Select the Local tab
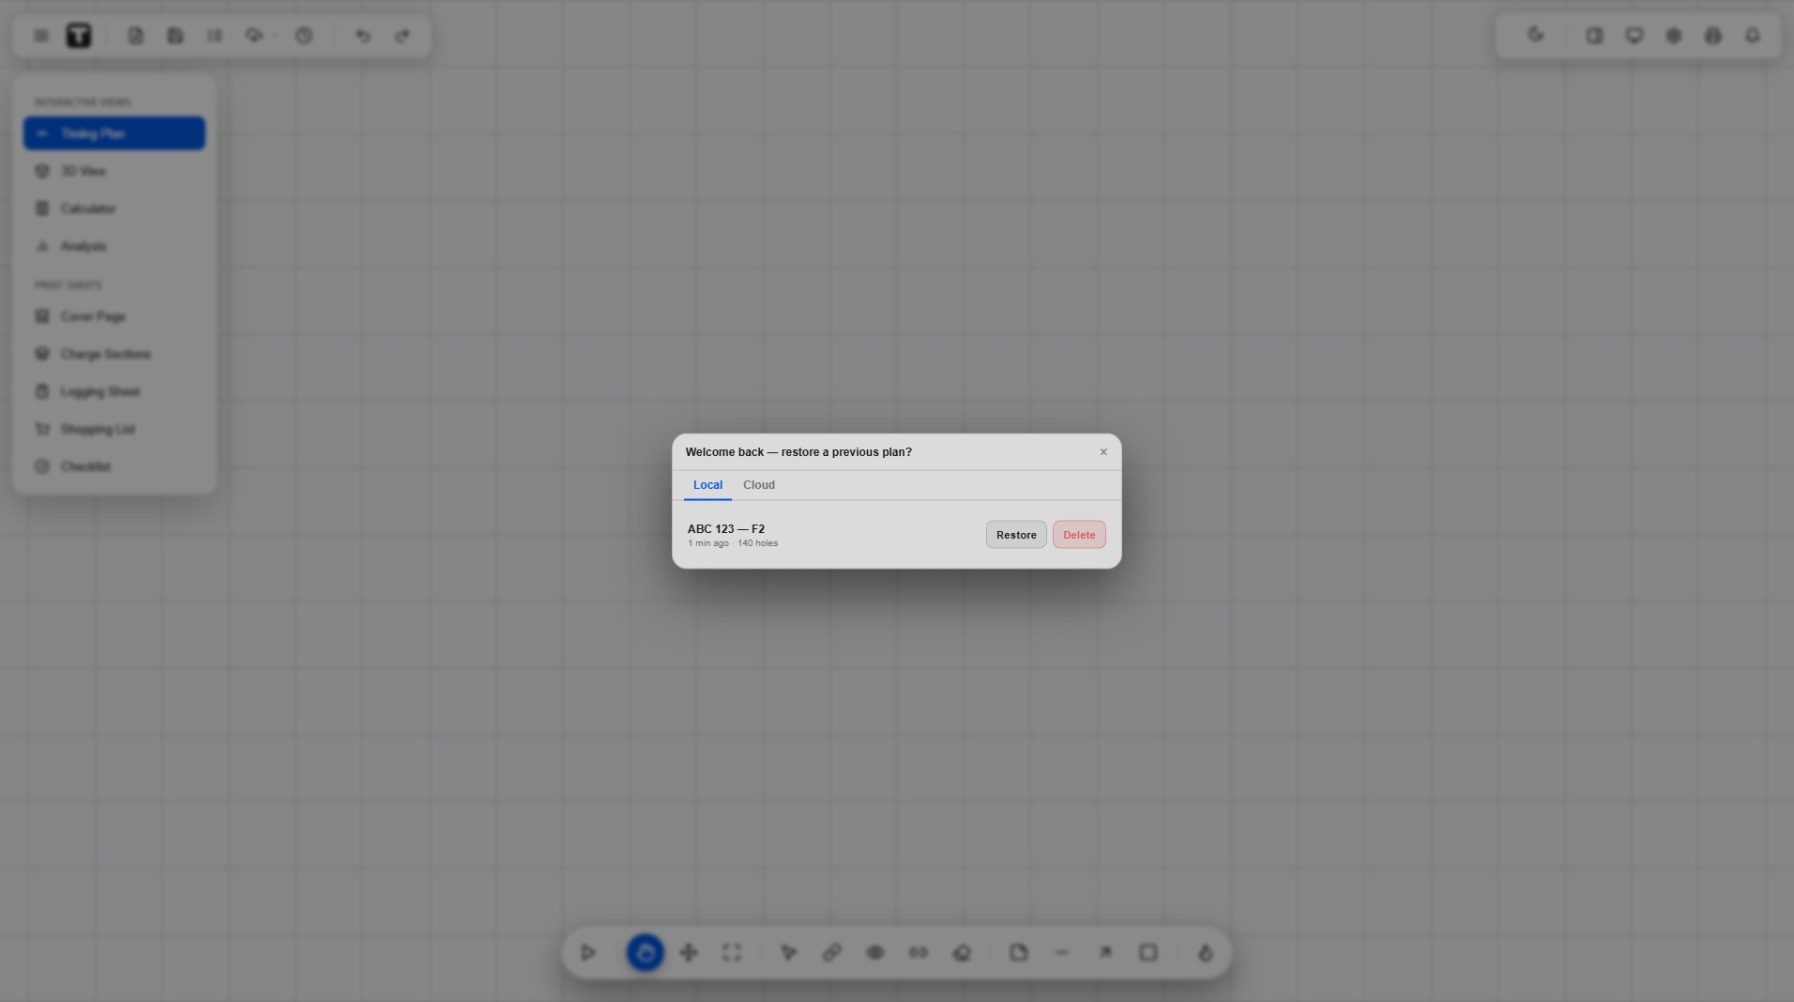 coord(708,485)
